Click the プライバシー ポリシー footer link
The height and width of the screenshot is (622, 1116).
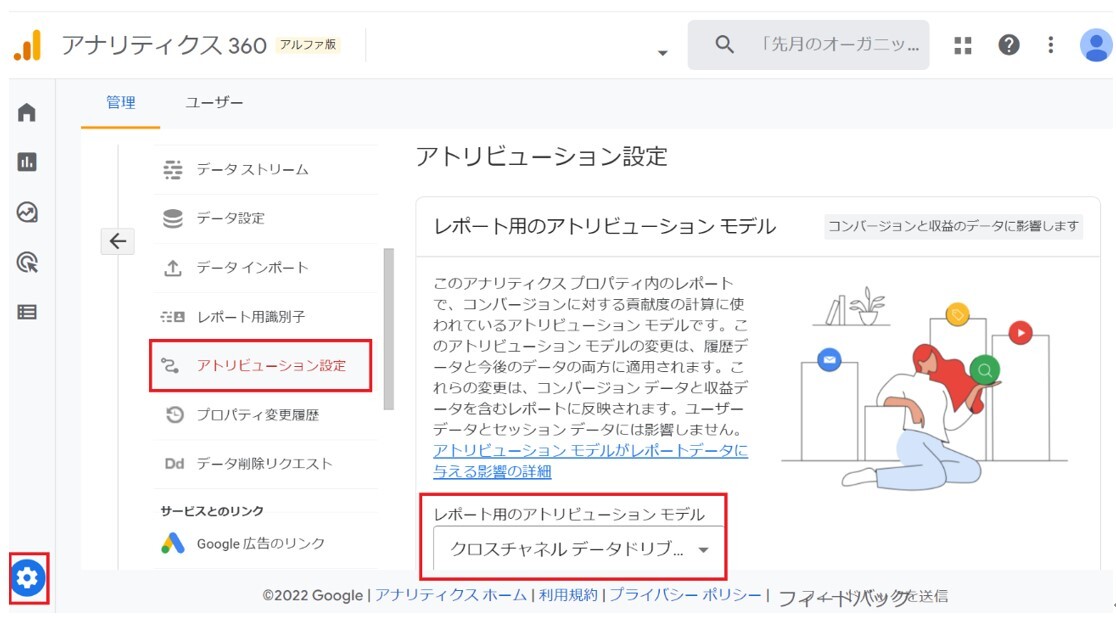(685, 595)
